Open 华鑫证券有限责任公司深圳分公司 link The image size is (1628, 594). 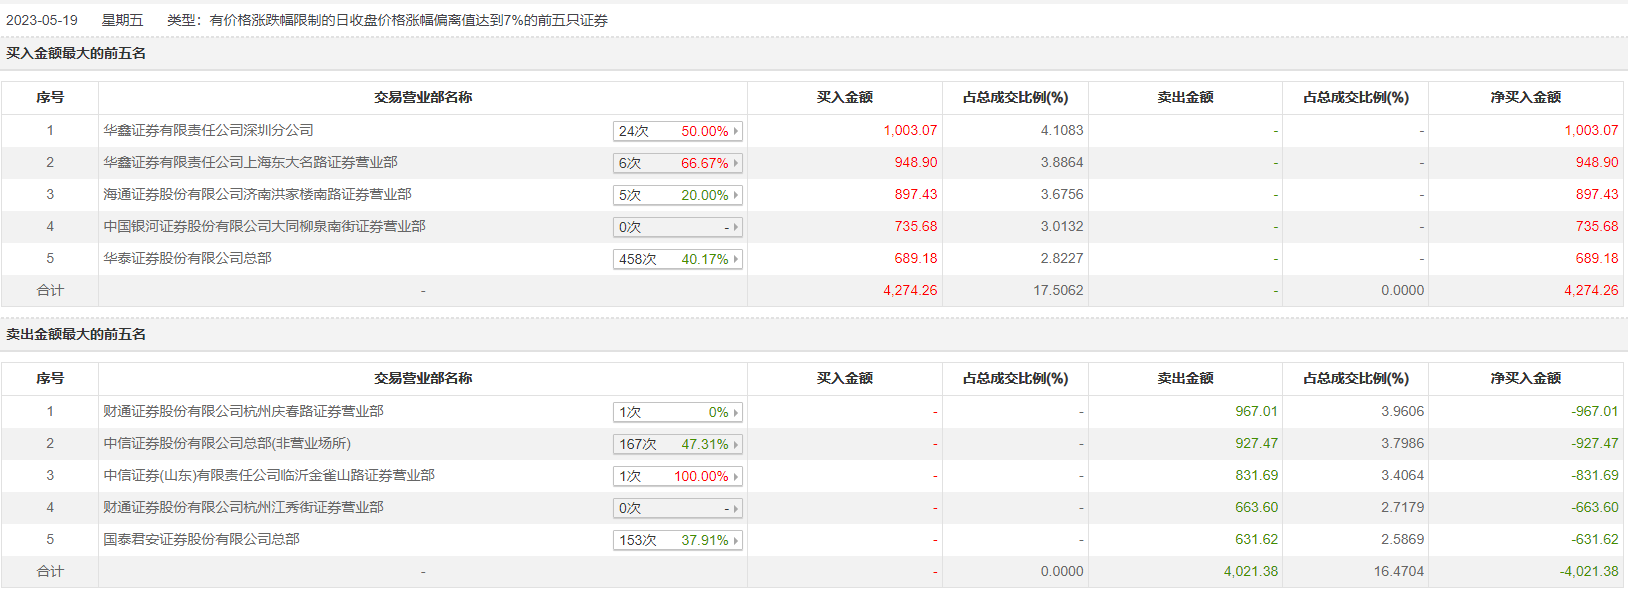(208, 130)
